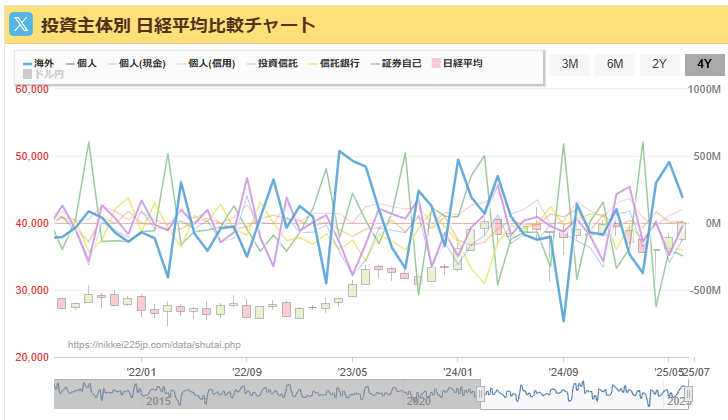728x420 pixels.
Task: Toggle 投資信託 legend entry
Action: 273,64
